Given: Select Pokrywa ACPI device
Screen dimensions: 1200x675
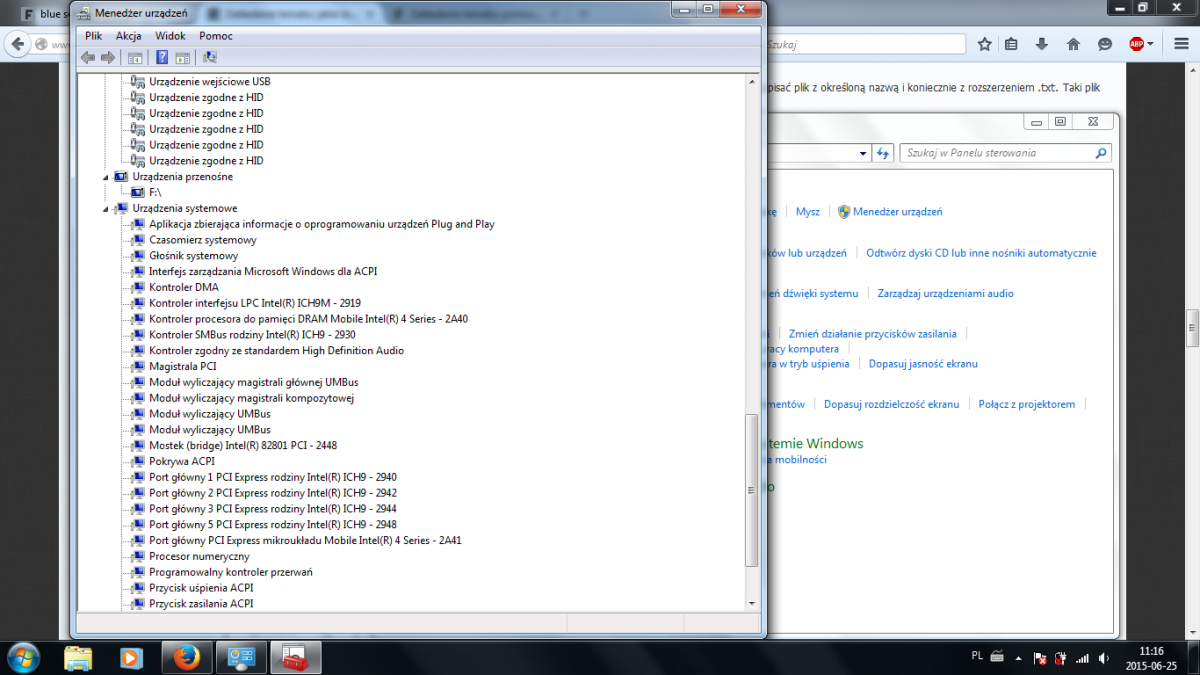Looking at the screenshot, I should coord(182,461).
